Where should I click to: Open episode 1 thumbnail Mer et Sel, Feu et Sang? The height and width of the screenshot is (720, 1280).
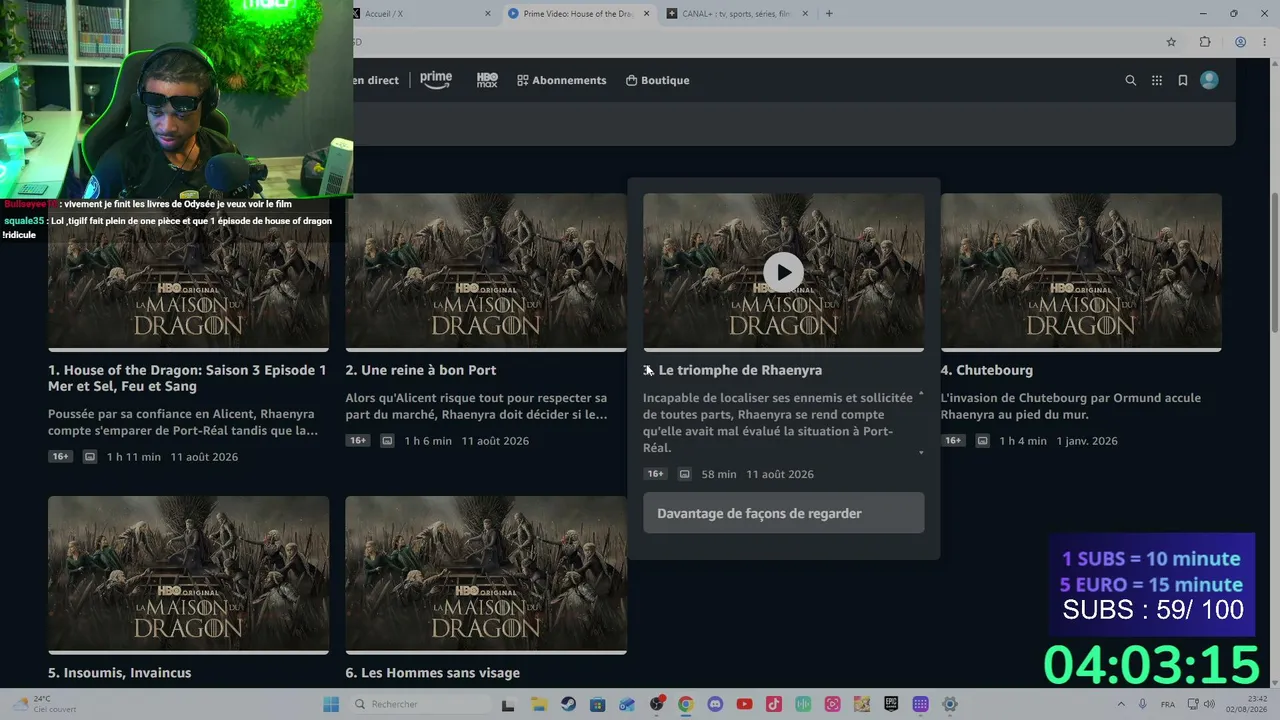188,272
